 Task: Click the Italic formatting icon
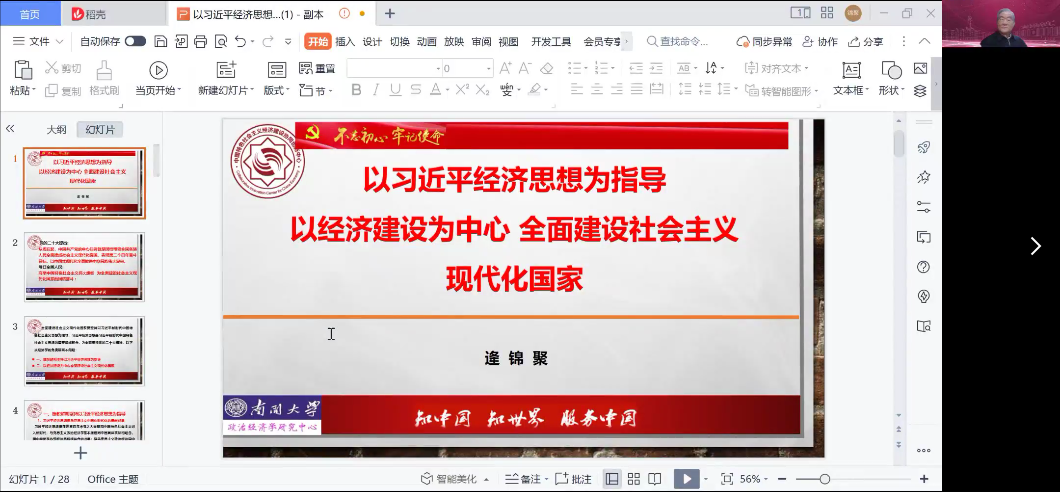pos(375,90)
